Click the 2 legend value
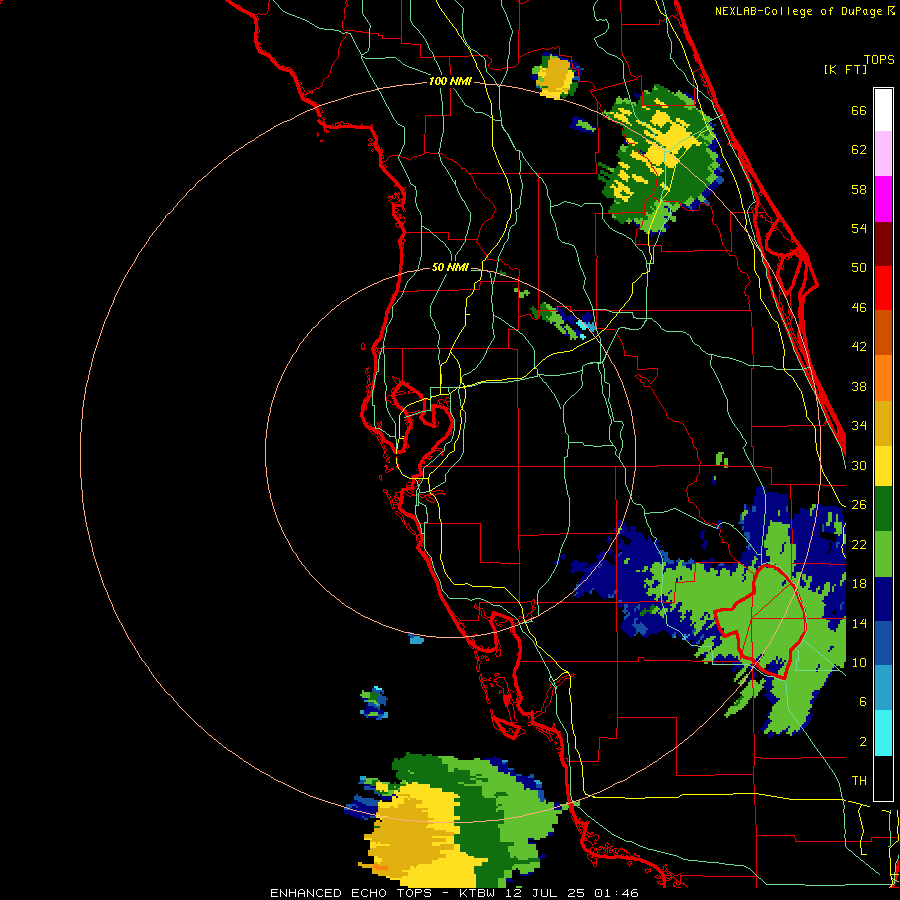The image size is (900, 900). pos(863,742)
